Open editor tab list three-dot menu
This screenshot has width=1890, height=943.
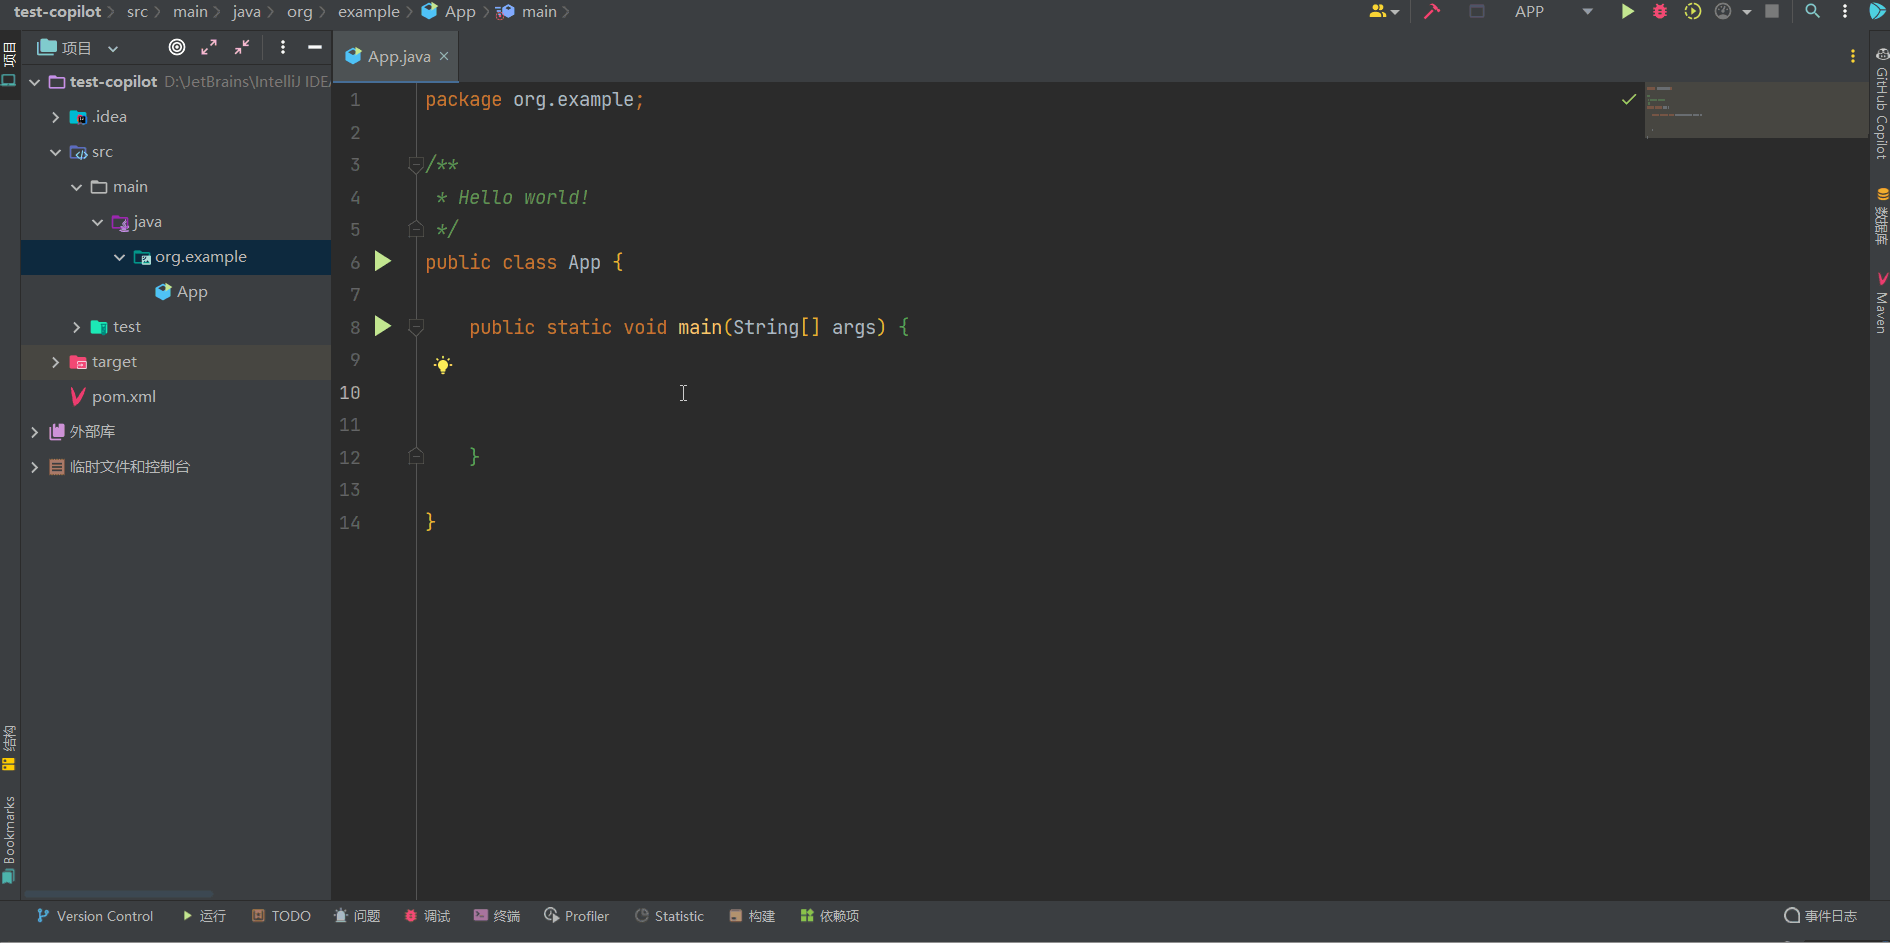point(1853,56)
